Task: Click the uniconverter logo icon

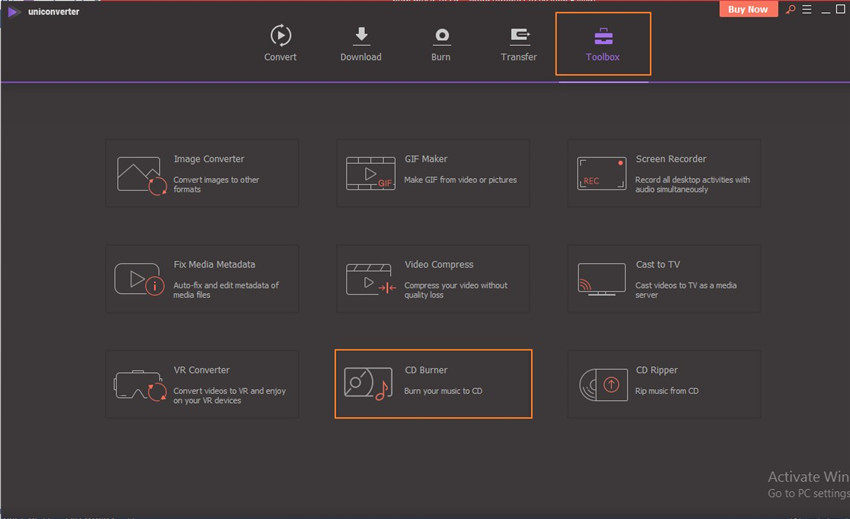Action: [x=14, y=11]
